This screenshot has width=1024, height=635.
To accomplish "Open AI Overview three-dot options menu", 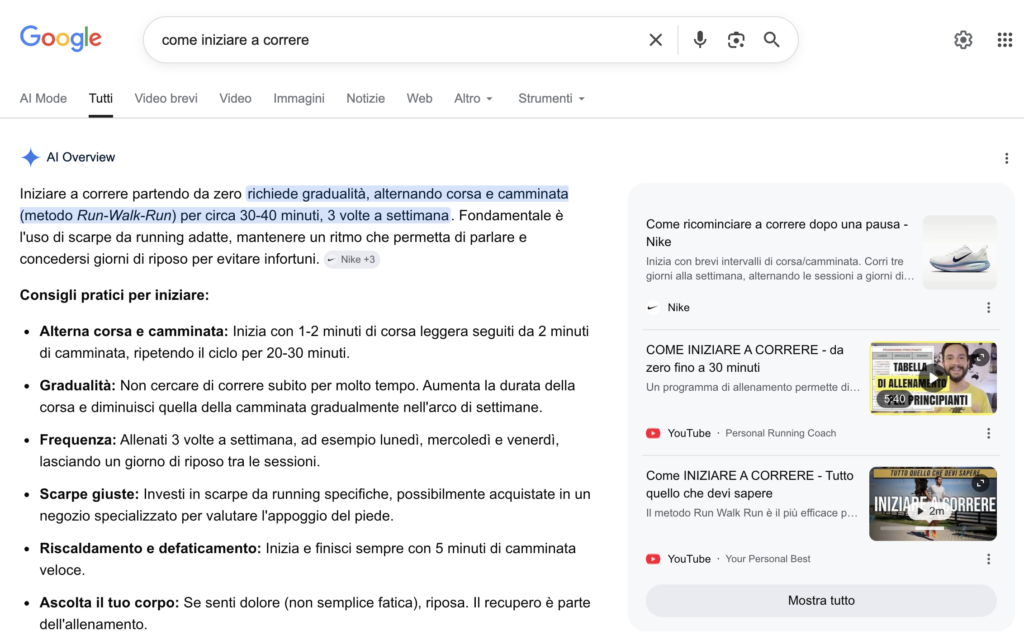I will [x=1006, y=158].
